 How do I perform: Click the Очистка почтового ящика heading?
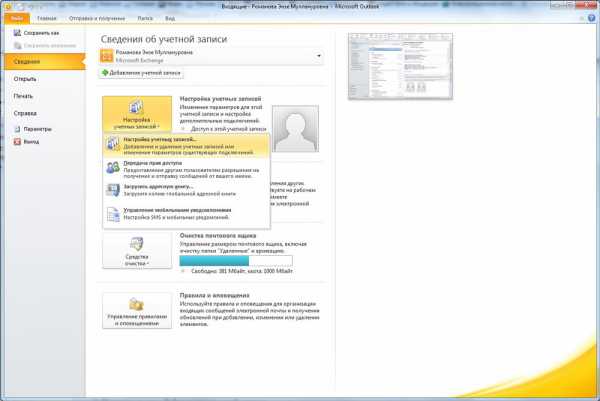click(x=218, y=236)
